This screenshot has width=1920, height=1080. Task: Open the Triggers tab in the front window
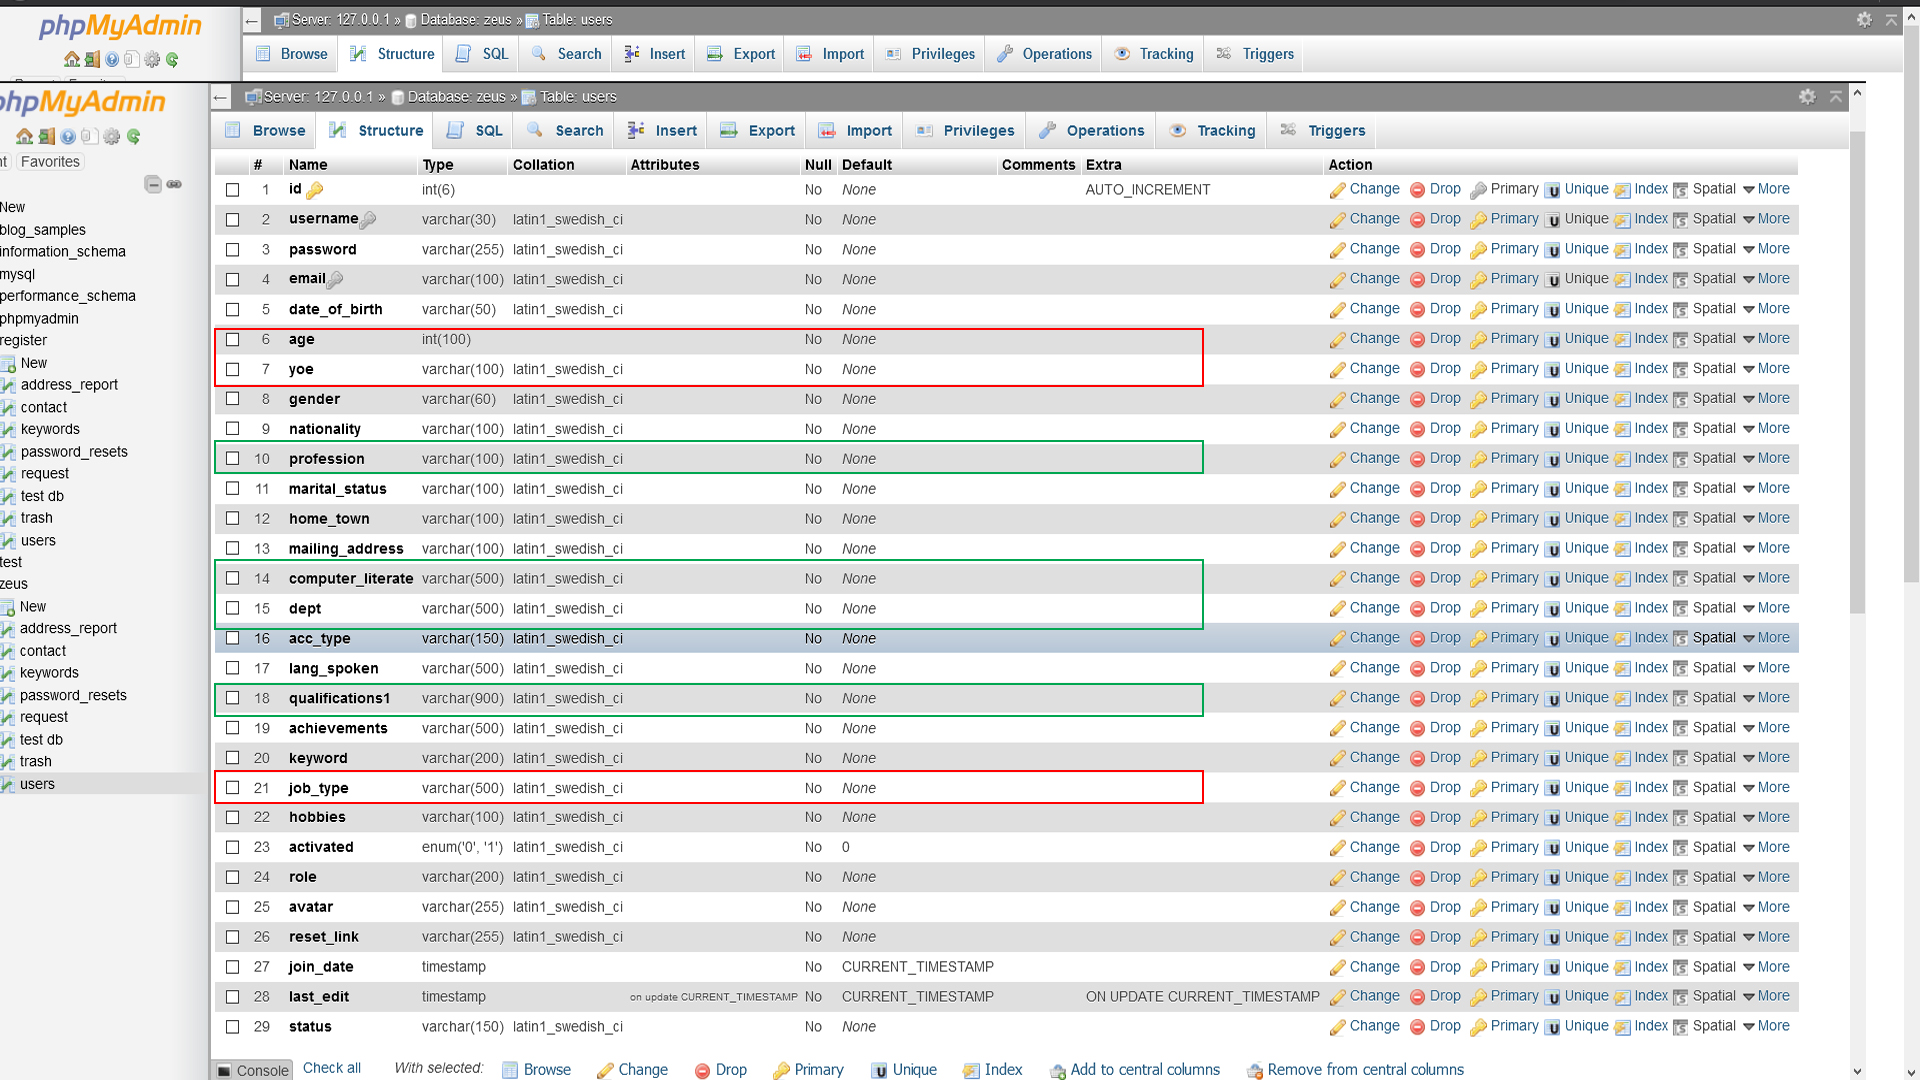pos(1322,131)
